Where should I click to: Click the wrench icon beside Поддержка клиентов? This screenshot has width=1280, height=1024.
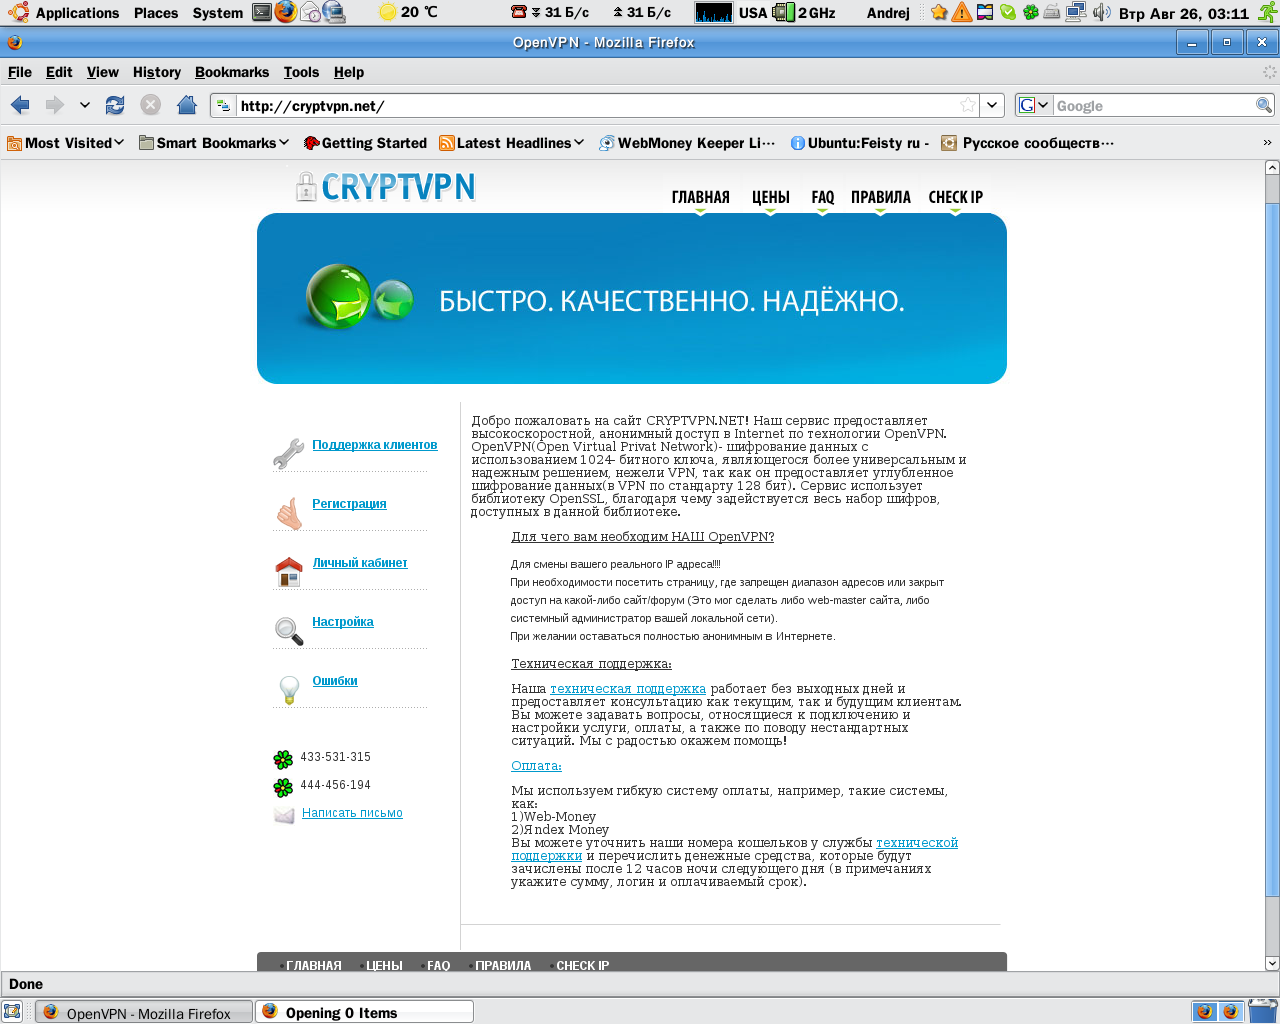288,453
